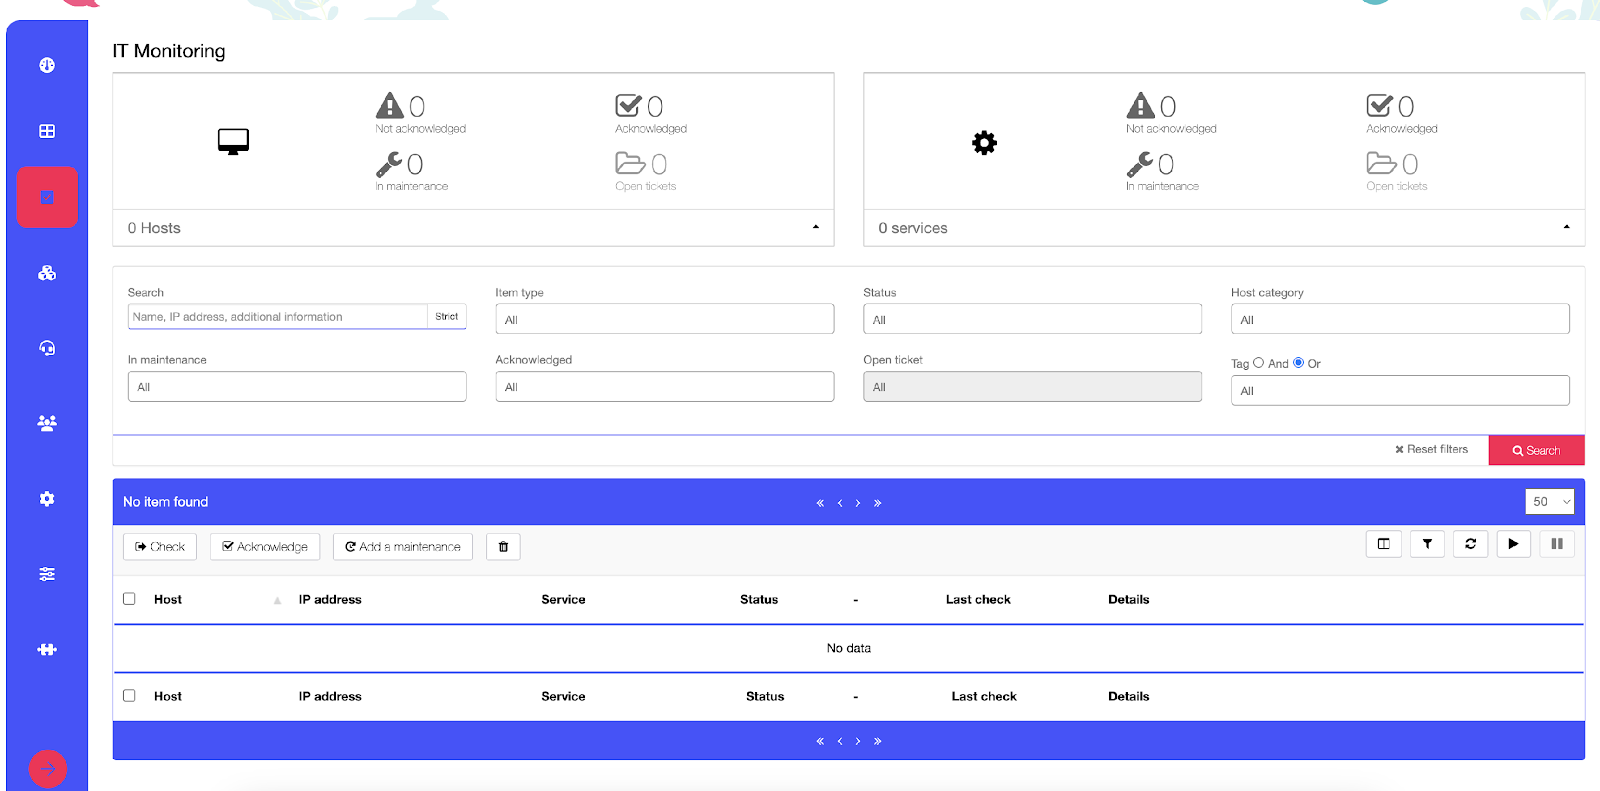Image resolution: width=1600 pixels, height=791 pixels.
Task: Change the 50 items per page dropdown
Action: pos(1549,502)
